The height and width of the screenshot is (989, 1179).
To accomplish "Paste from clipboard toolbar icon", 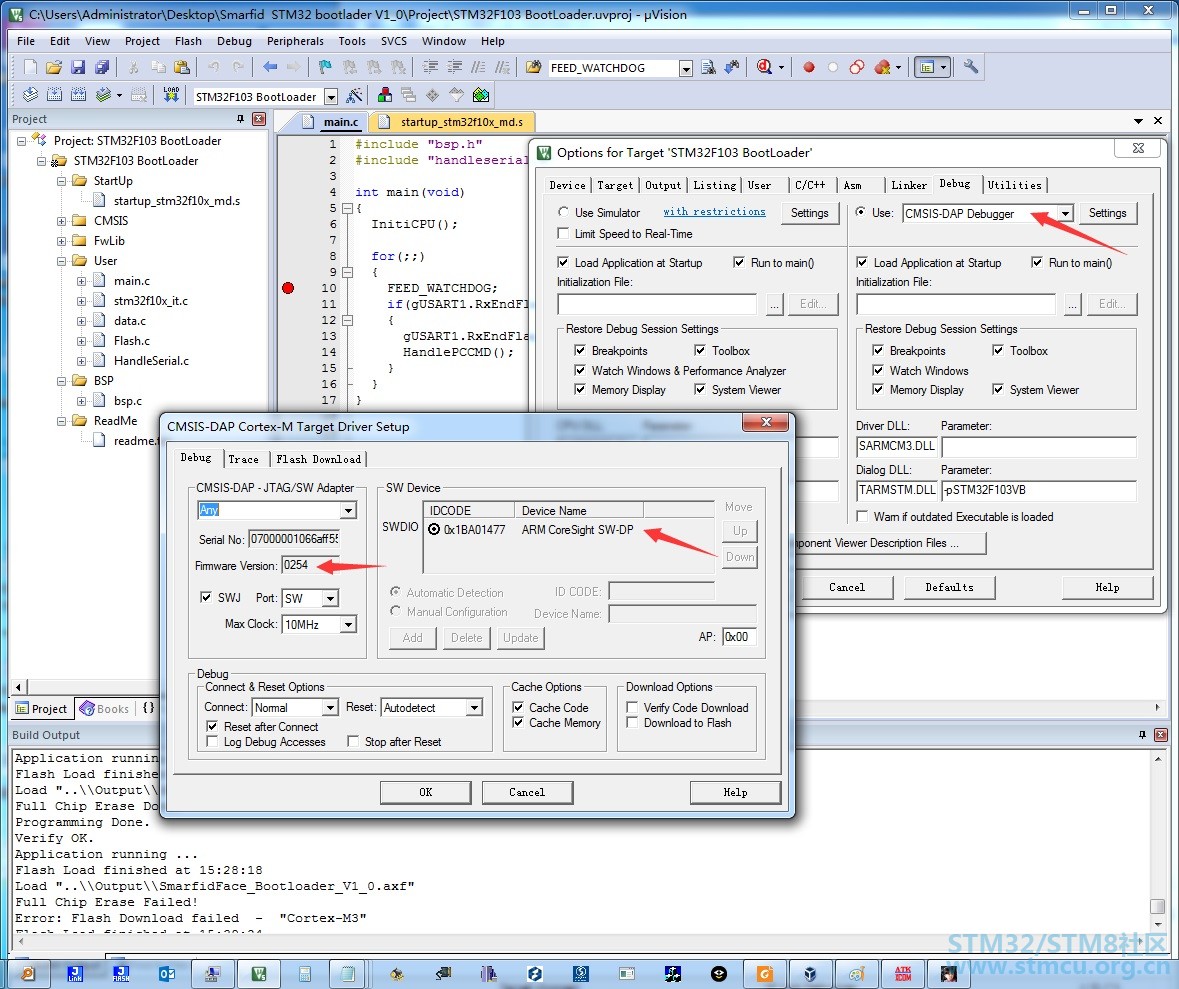I will [x=182, y=68].
